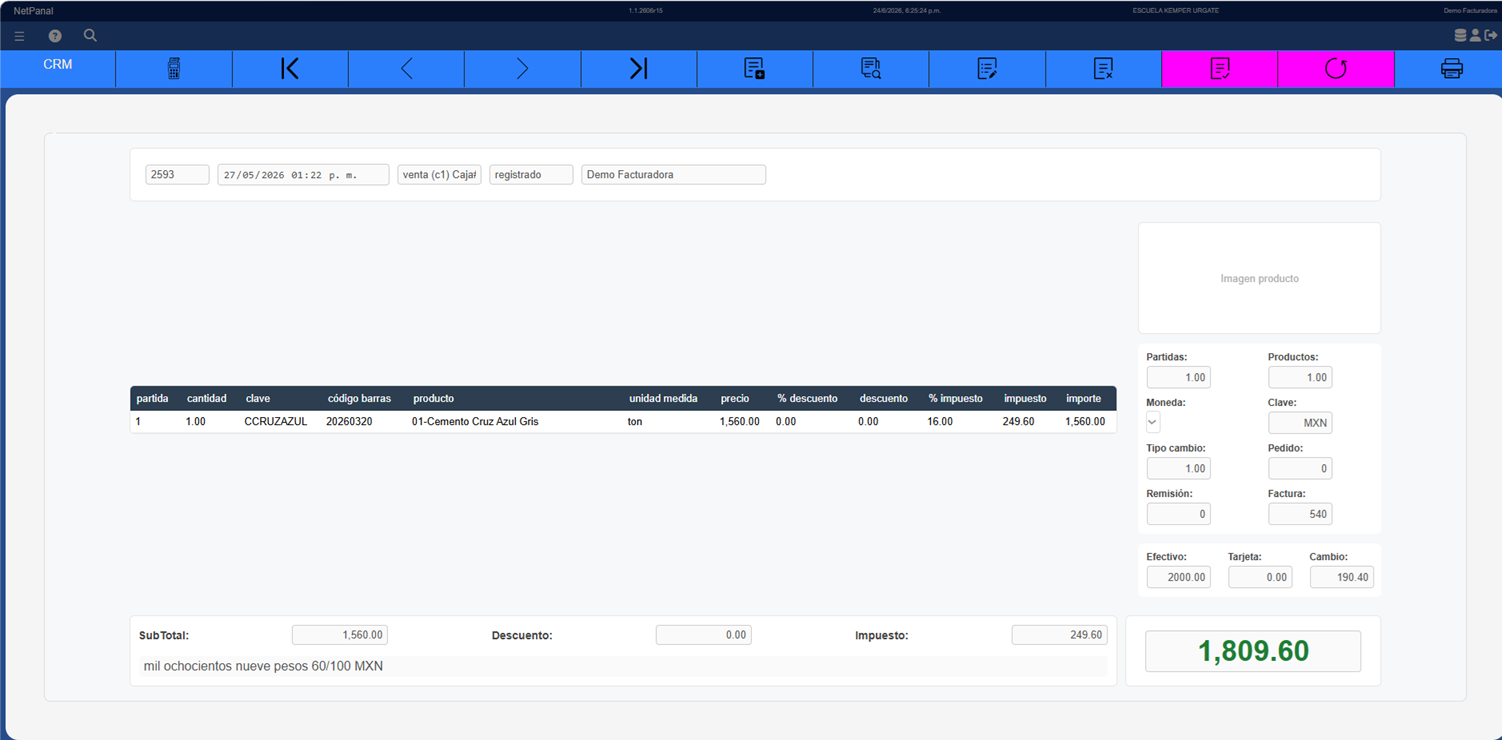Viewport: 1502px width, 740px height.
Task: Click the 'producto' column header
Action: (x=433, y=398)
